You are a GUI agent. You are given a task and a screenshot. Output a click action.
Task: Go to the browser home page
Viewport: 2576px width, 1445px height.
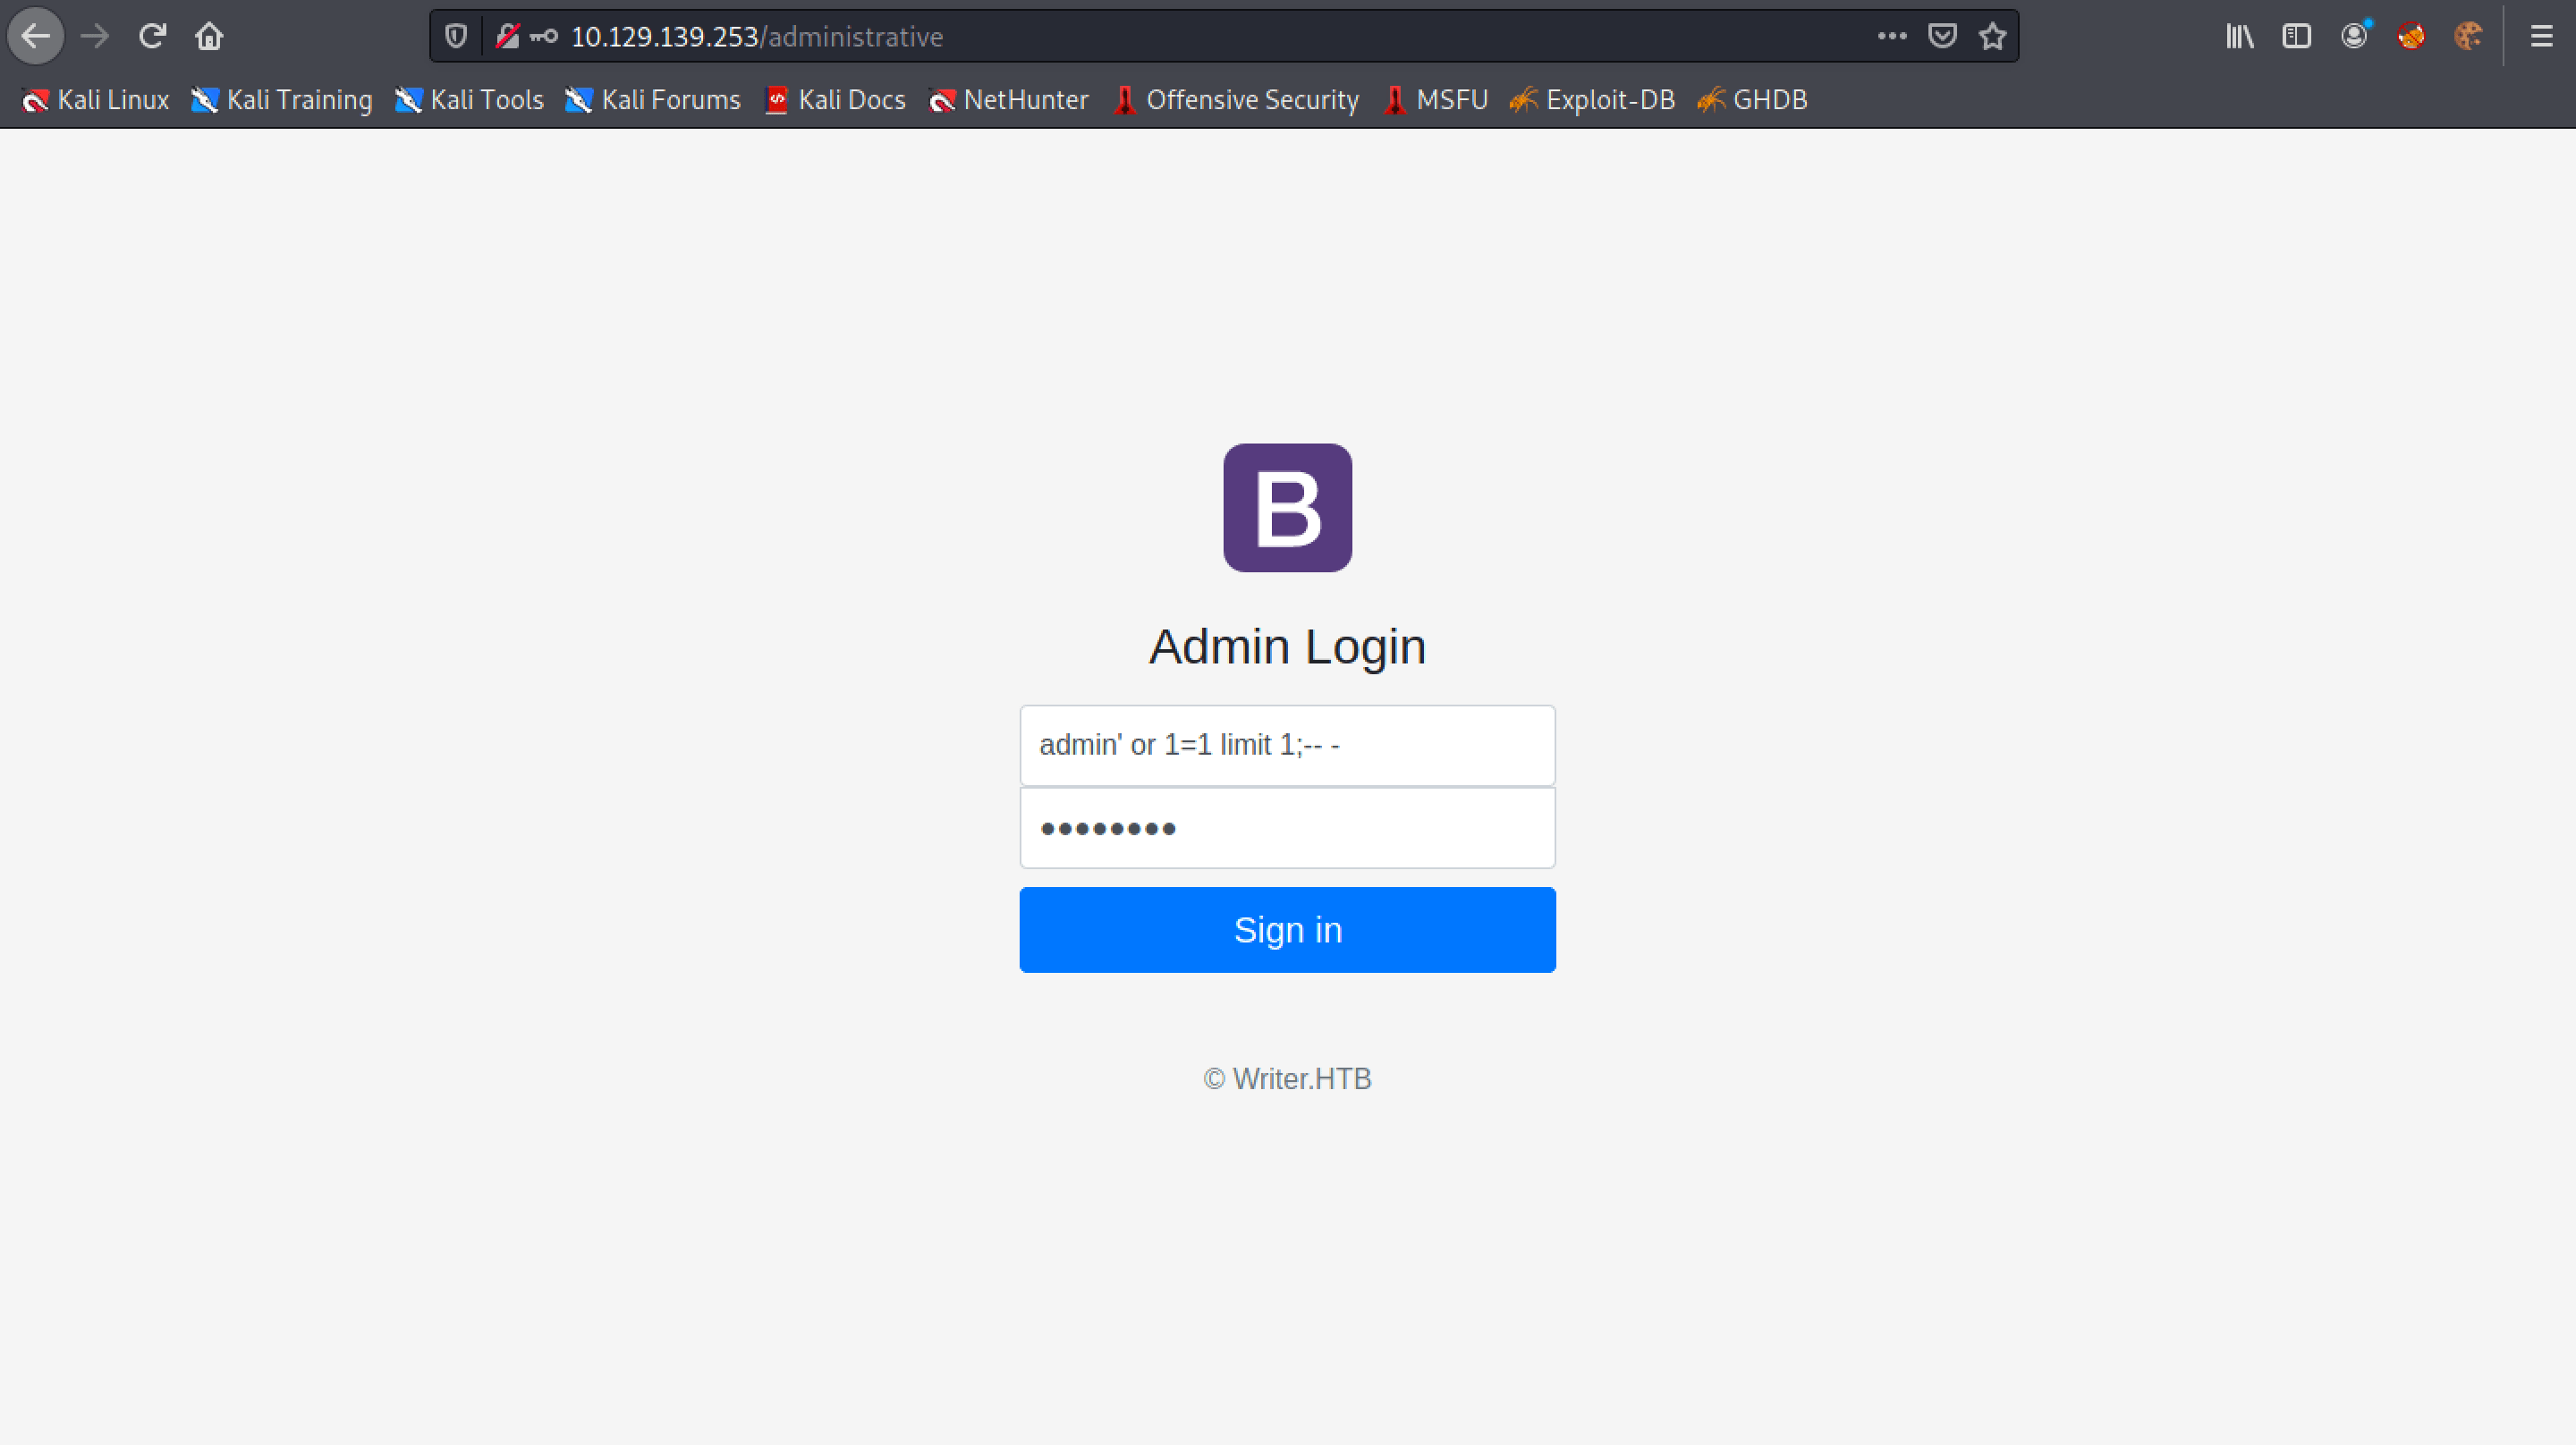209,37
